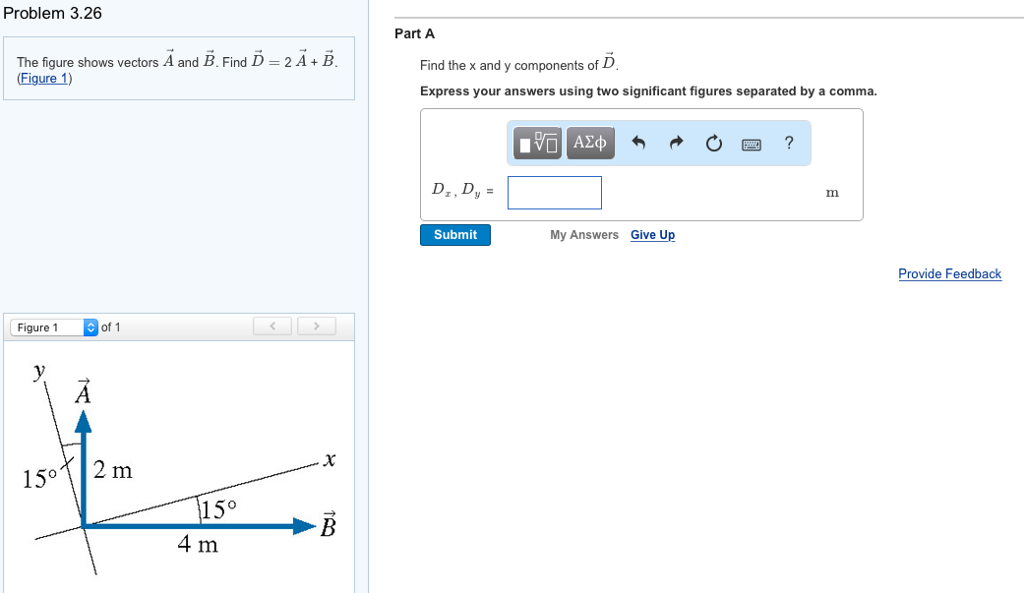
Task: Open the math templates palette icon
Action: 537,143
